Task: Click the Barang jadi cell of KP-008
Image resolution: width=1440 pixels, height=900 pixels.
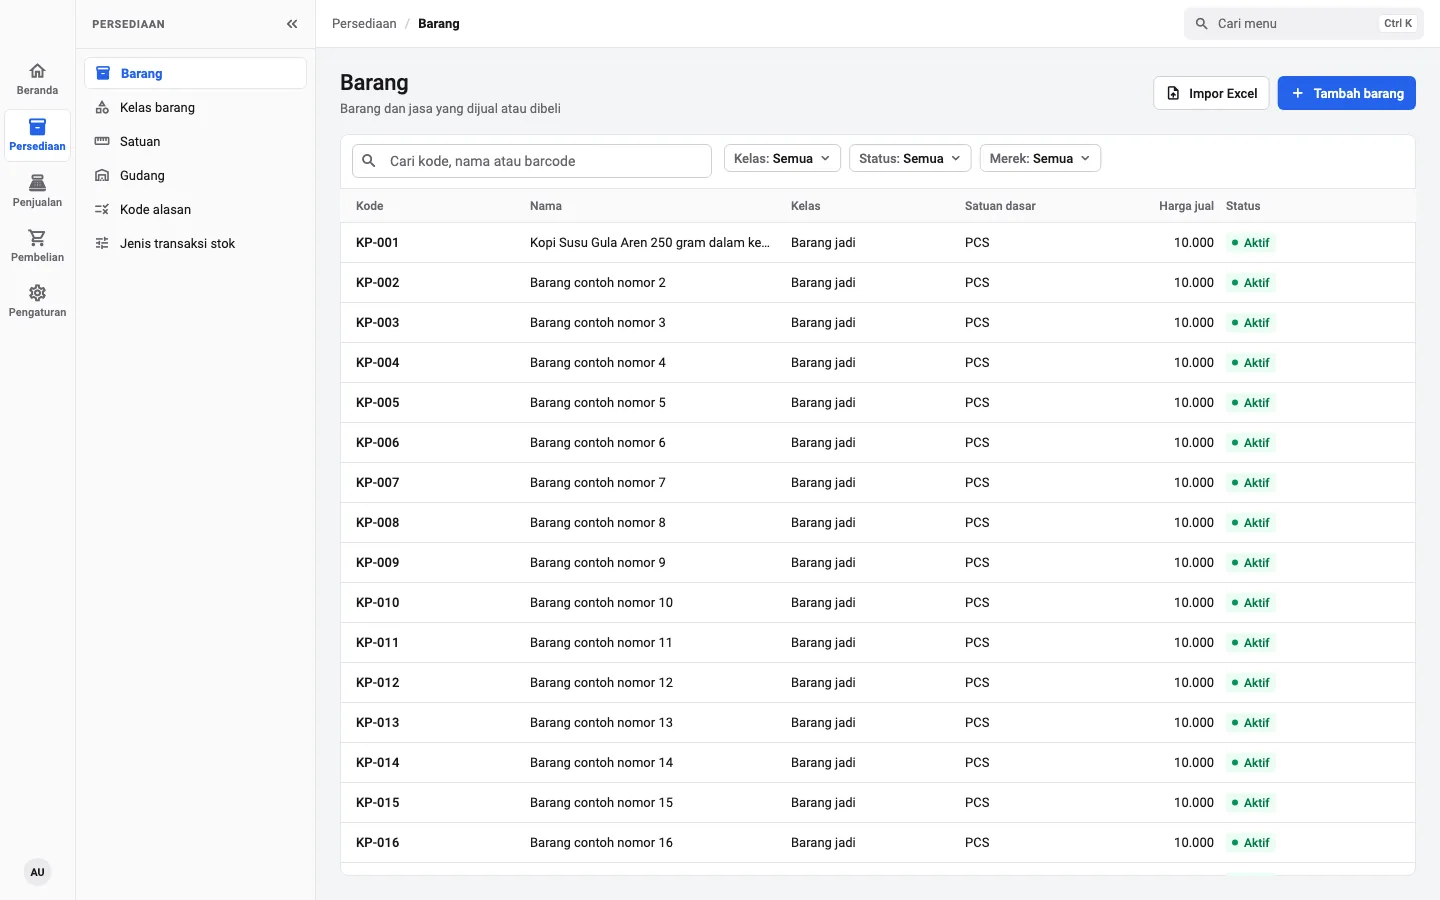Action: click(x=823, y=523)
